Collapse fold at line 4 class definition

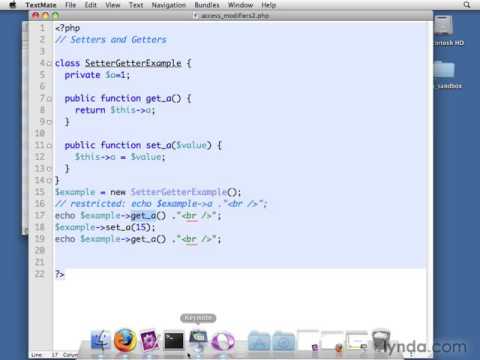pos(50,63)
